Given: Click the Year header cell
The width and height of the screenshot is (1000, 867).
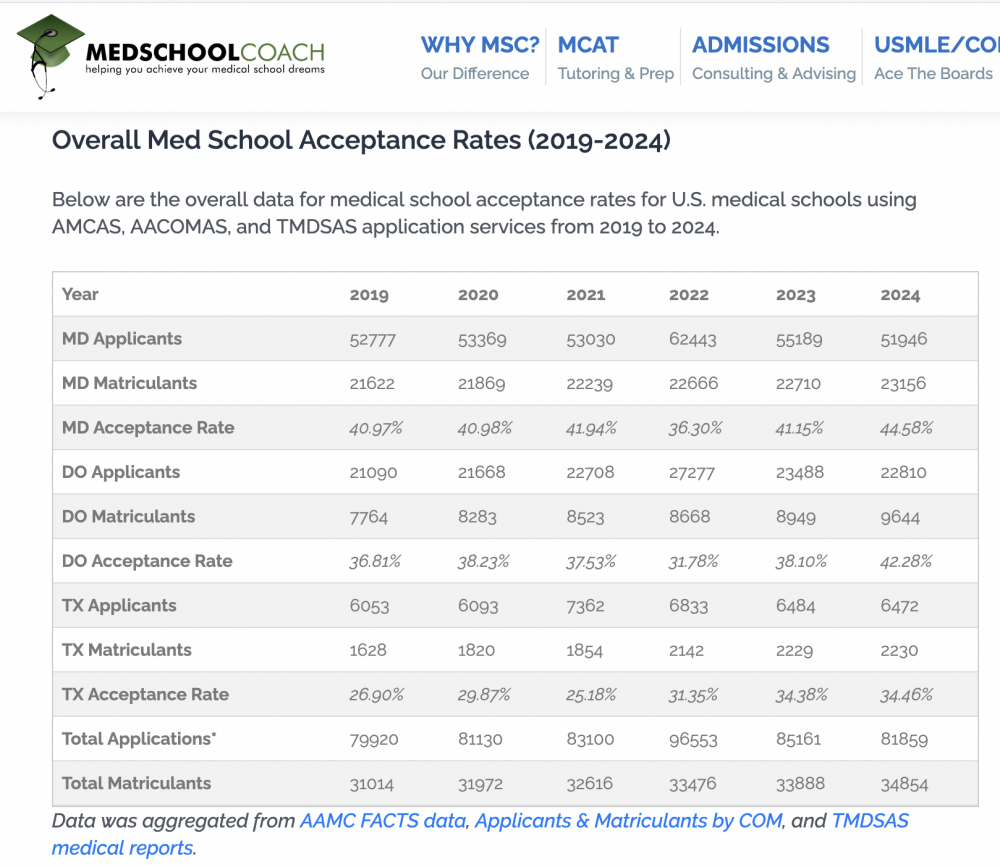Looking at the screenshot, I should click(x=80, y=294).
